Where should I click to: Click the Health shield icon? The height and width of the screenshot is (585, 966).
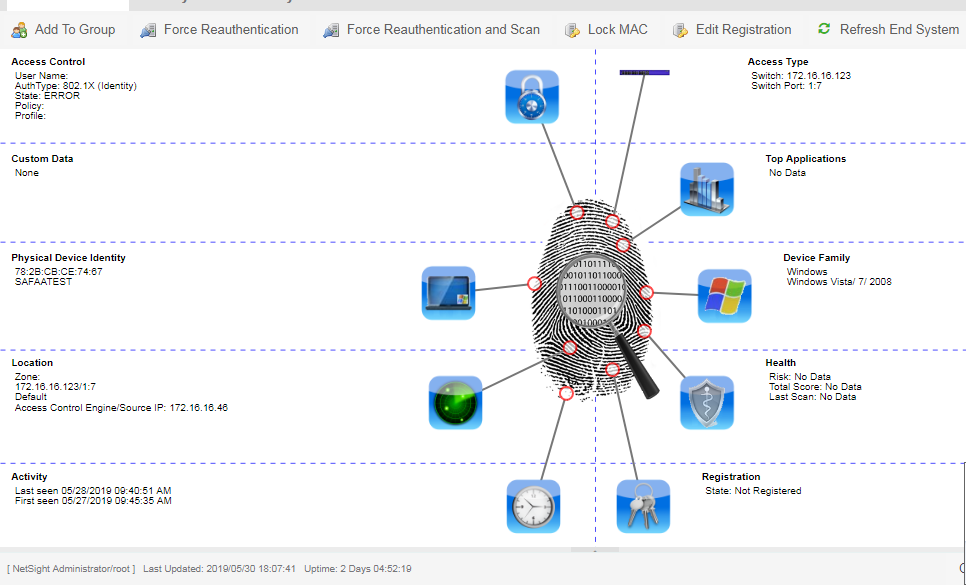coord(707,402)
